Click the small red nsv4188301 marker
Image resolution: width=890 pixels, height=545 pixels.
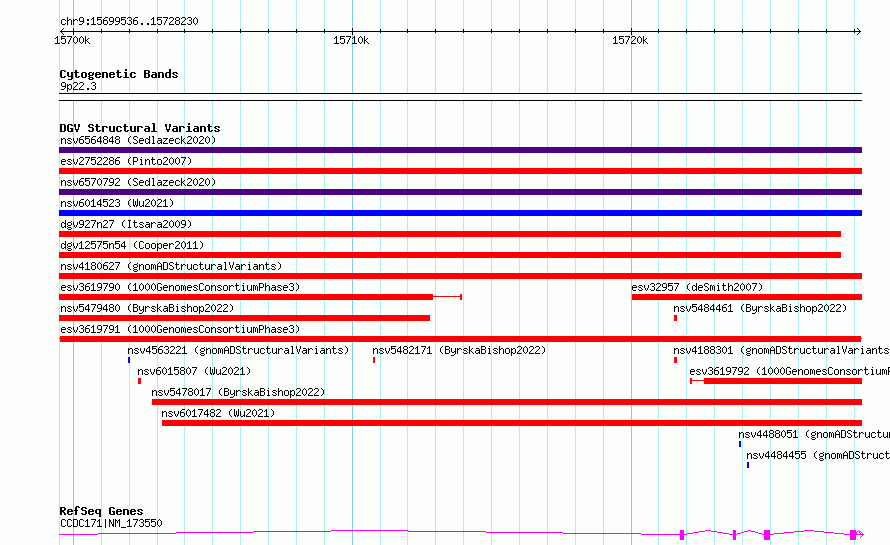(x=675, y=360)
